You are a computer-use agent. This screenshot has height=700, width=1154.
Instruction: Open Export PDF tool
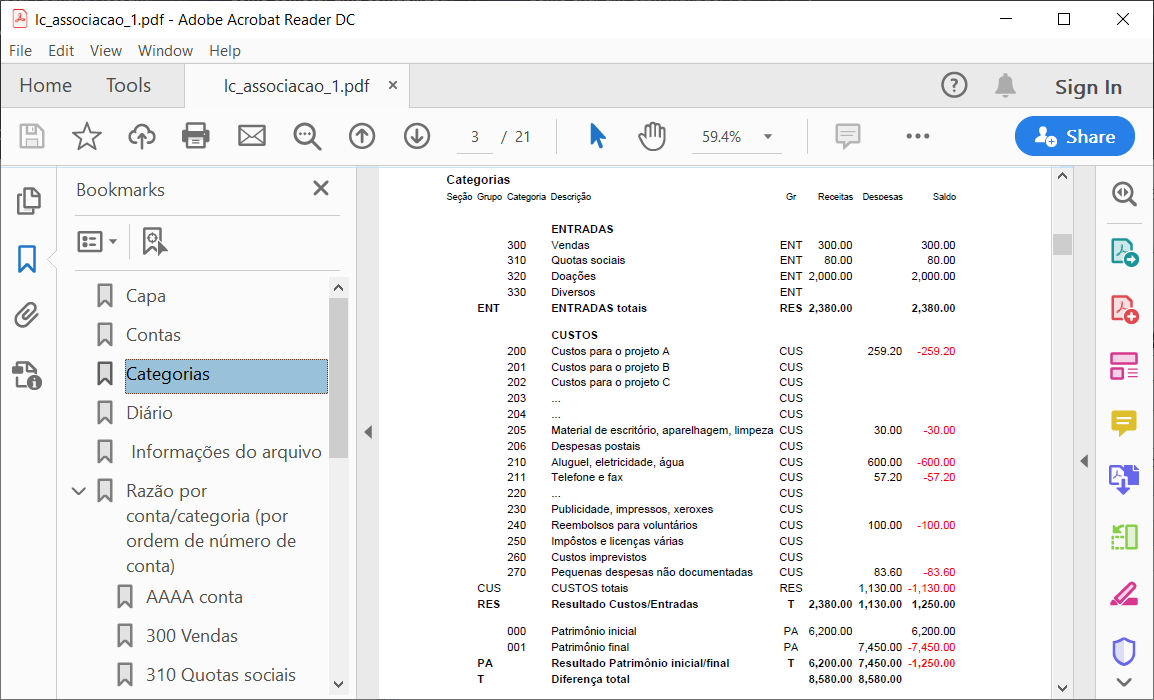[1125, 252]
